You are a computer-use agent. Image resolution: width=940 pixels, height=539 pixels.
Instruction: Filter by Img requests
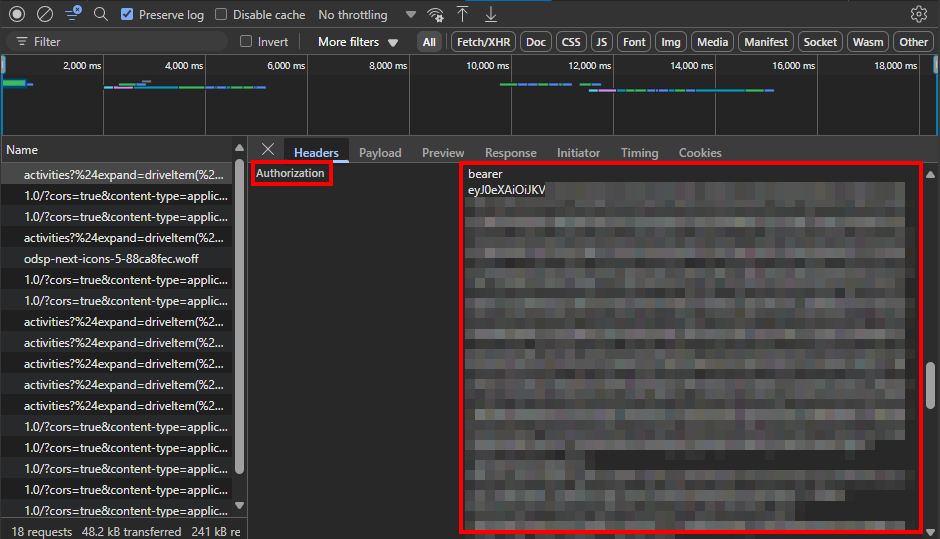671,42
